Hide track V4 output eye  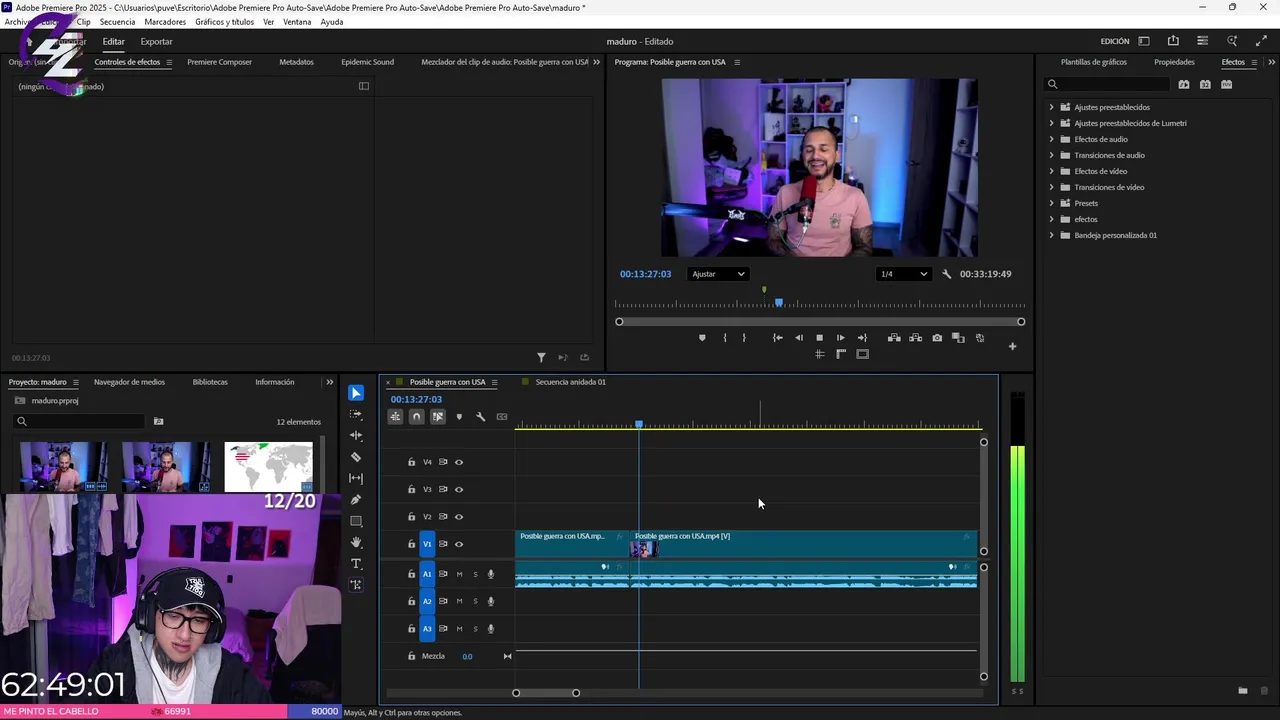[459, 462]
